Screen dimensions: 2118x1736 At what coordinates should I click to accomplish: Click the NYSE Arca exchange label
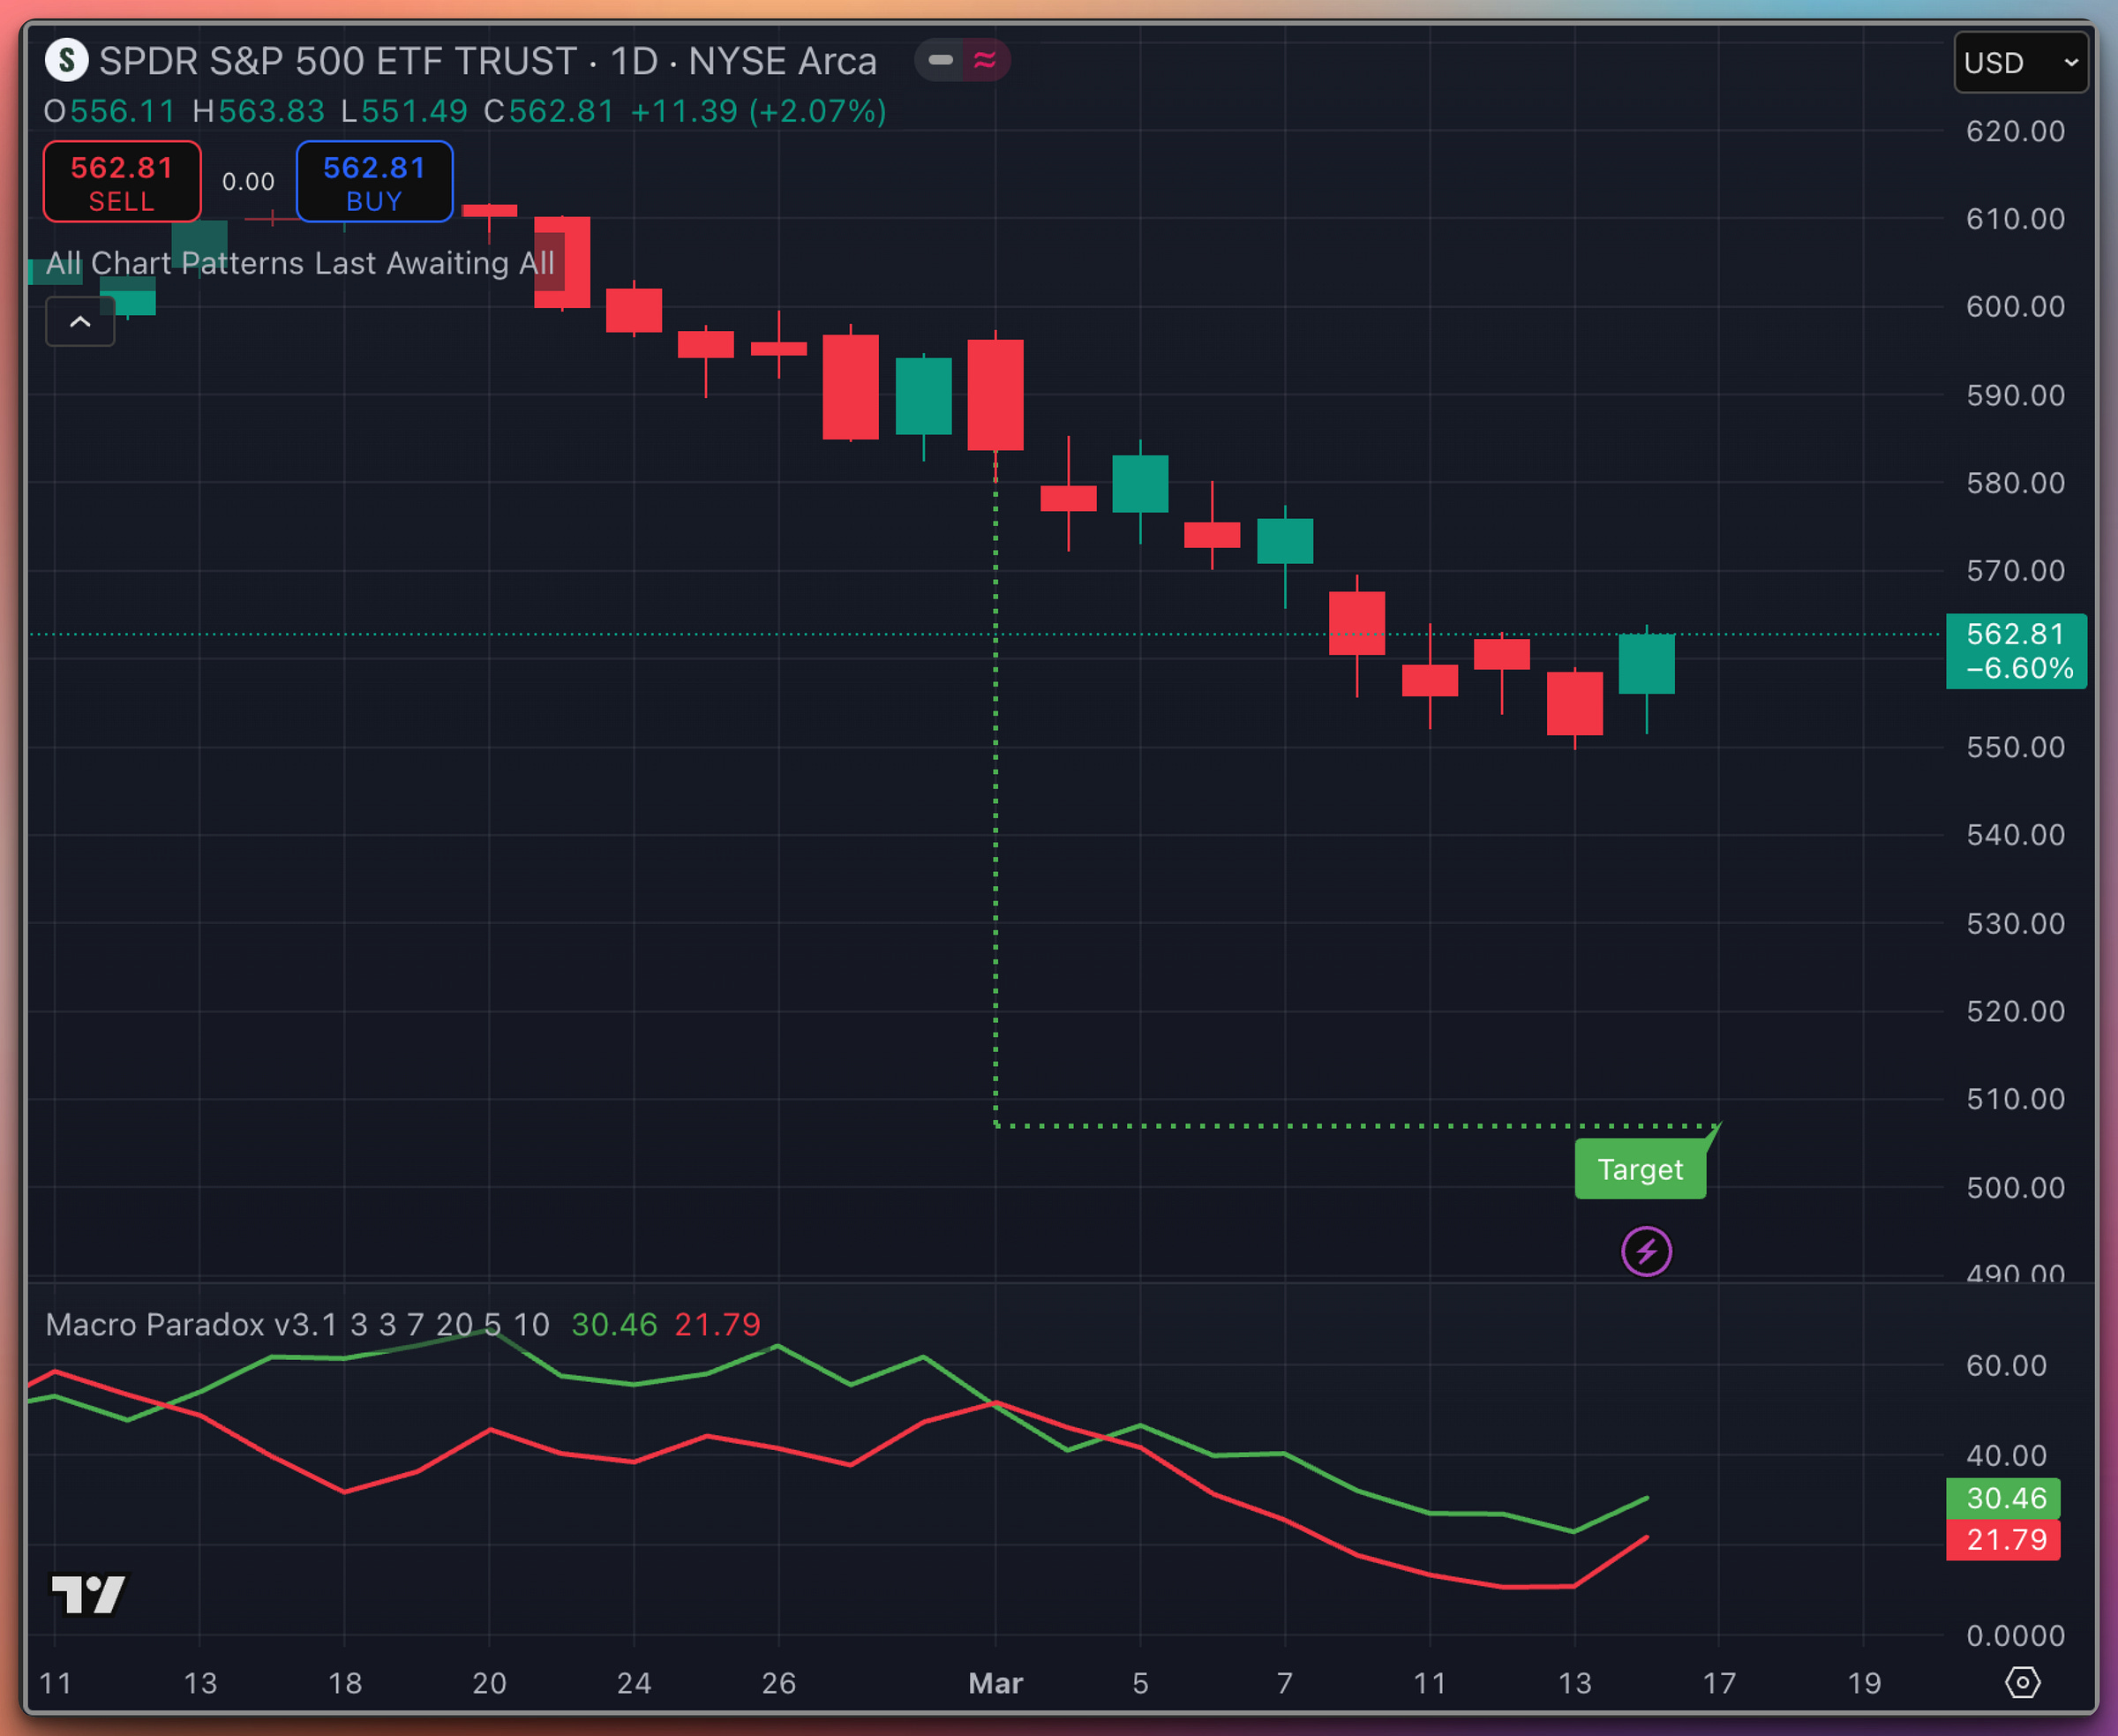(782, 61)
